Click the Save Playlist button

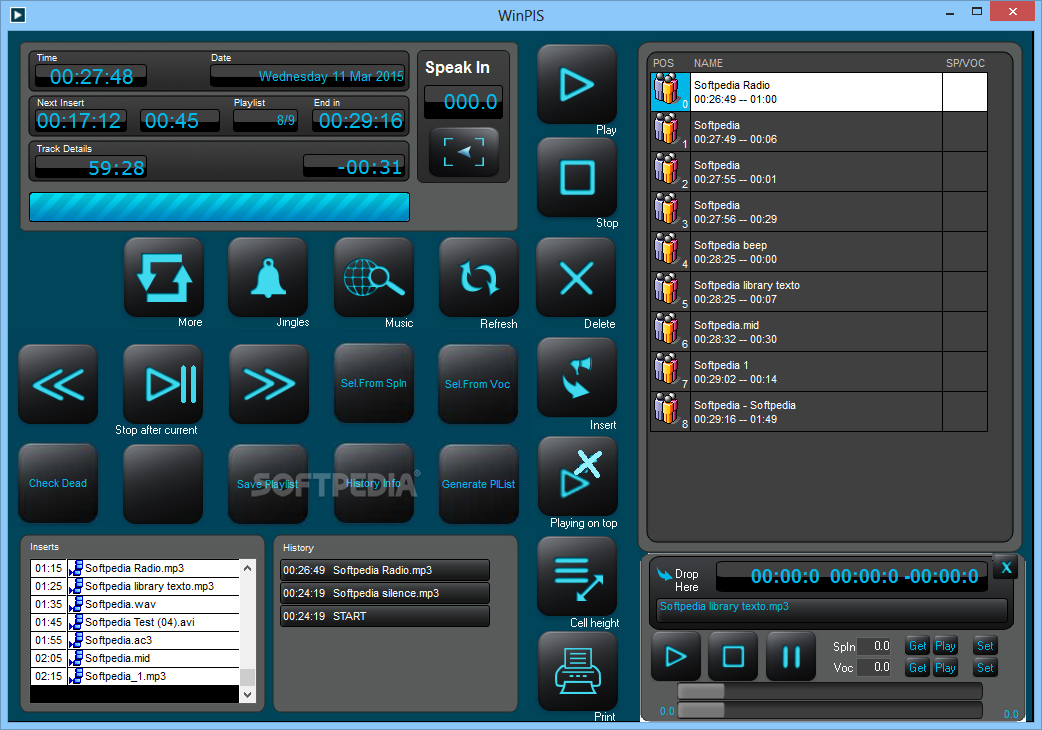click(x=268, y=484)
